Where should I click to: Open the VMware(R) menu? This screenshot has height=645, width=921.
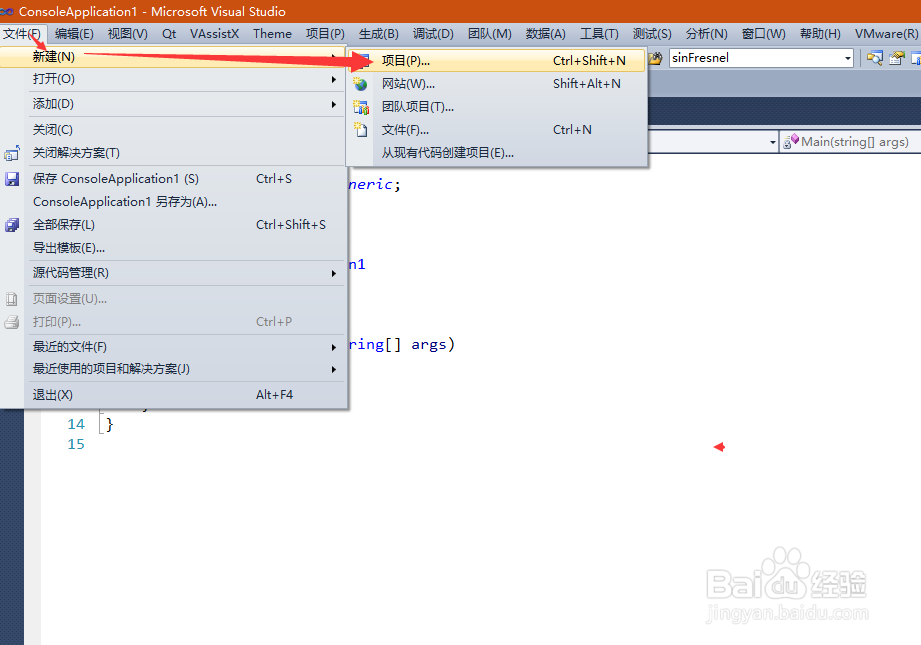pyautogui.click(x=886, y=33)
